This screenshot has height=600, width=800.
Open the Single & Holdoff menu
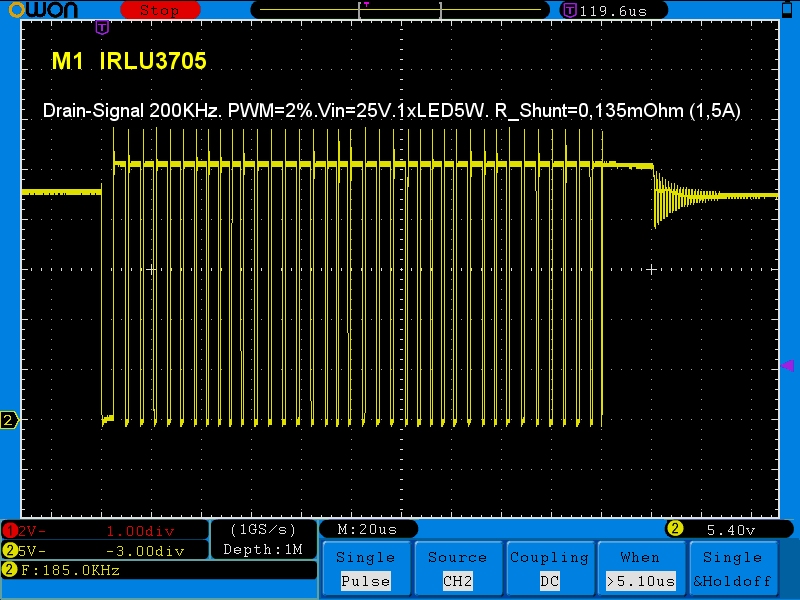point(733,569)
